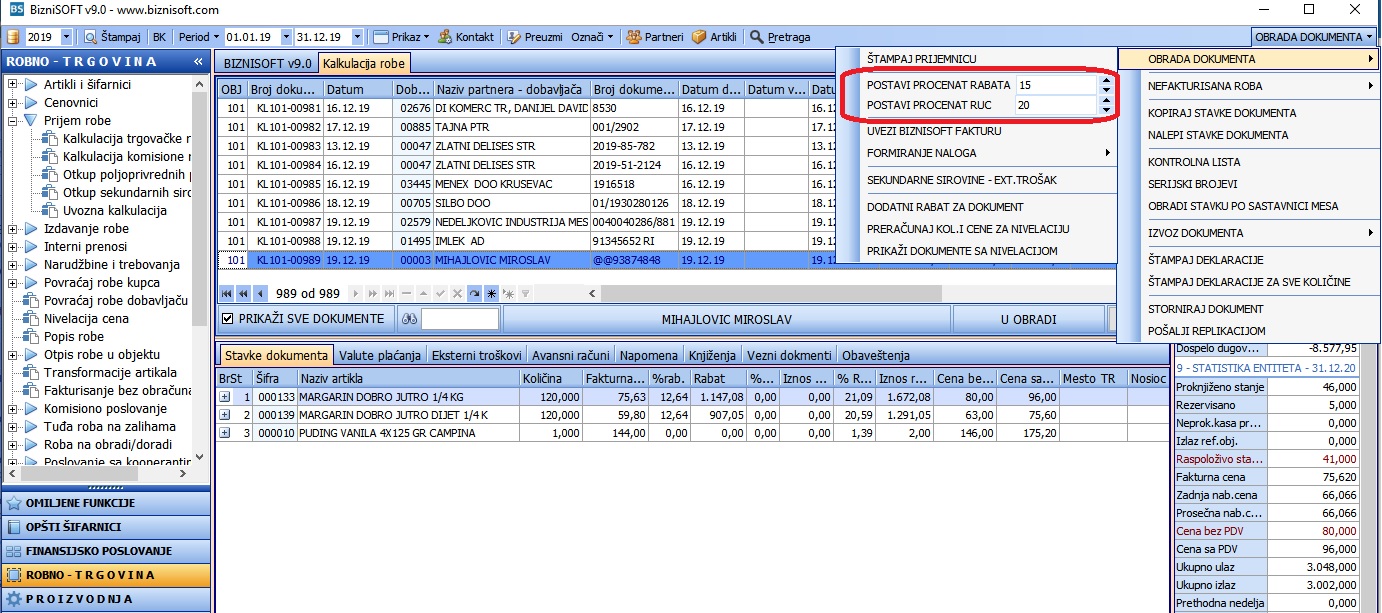This screenshot has height=613, width=1382.
Task: Expand the Izdavanje robe node
Action: pos(13,229)
